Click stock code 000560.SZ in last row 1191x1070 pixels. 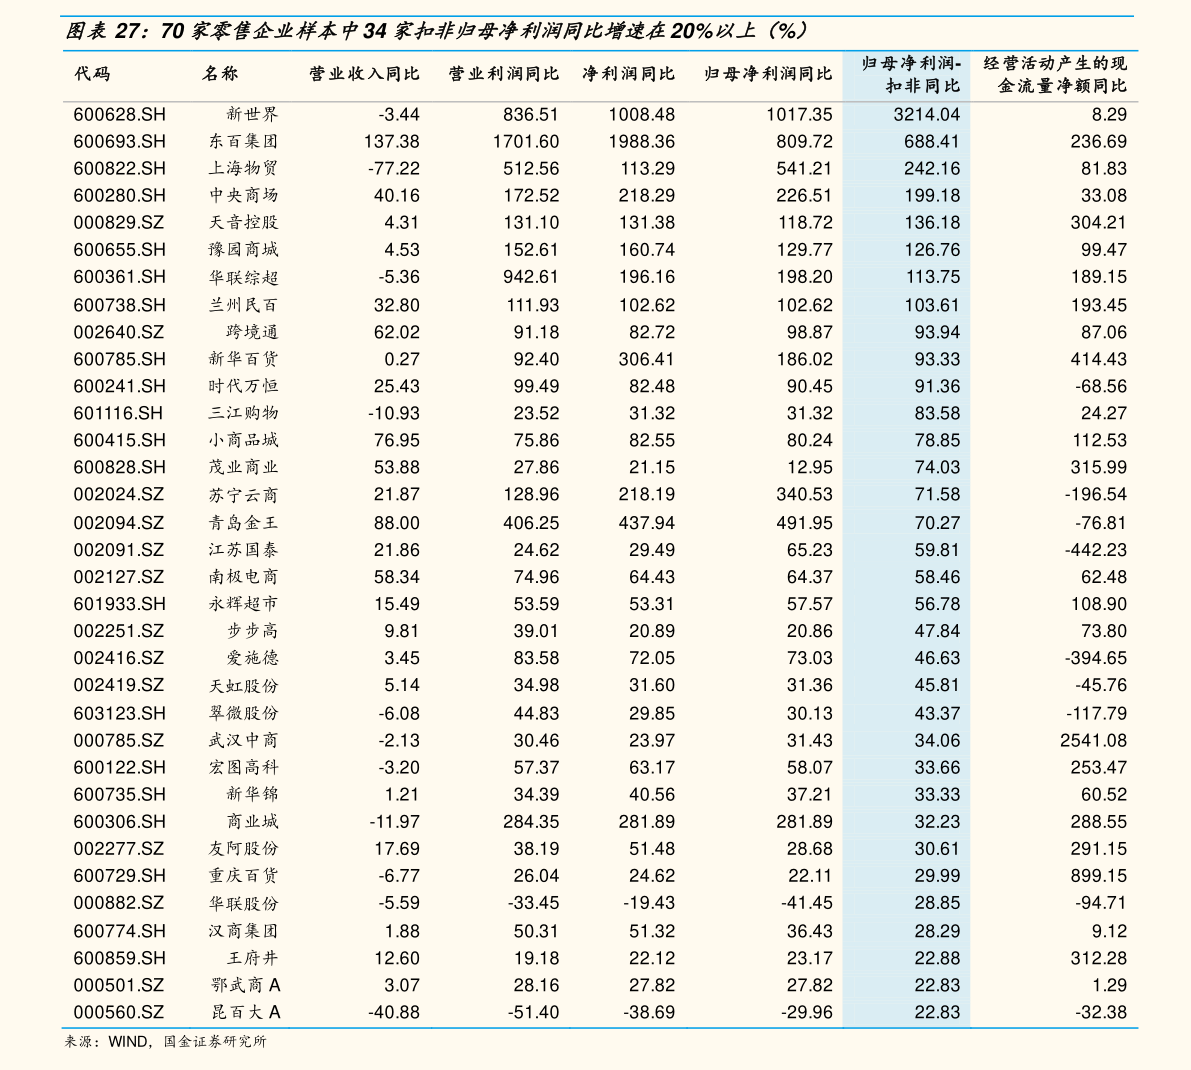[x=118, y=1013]
